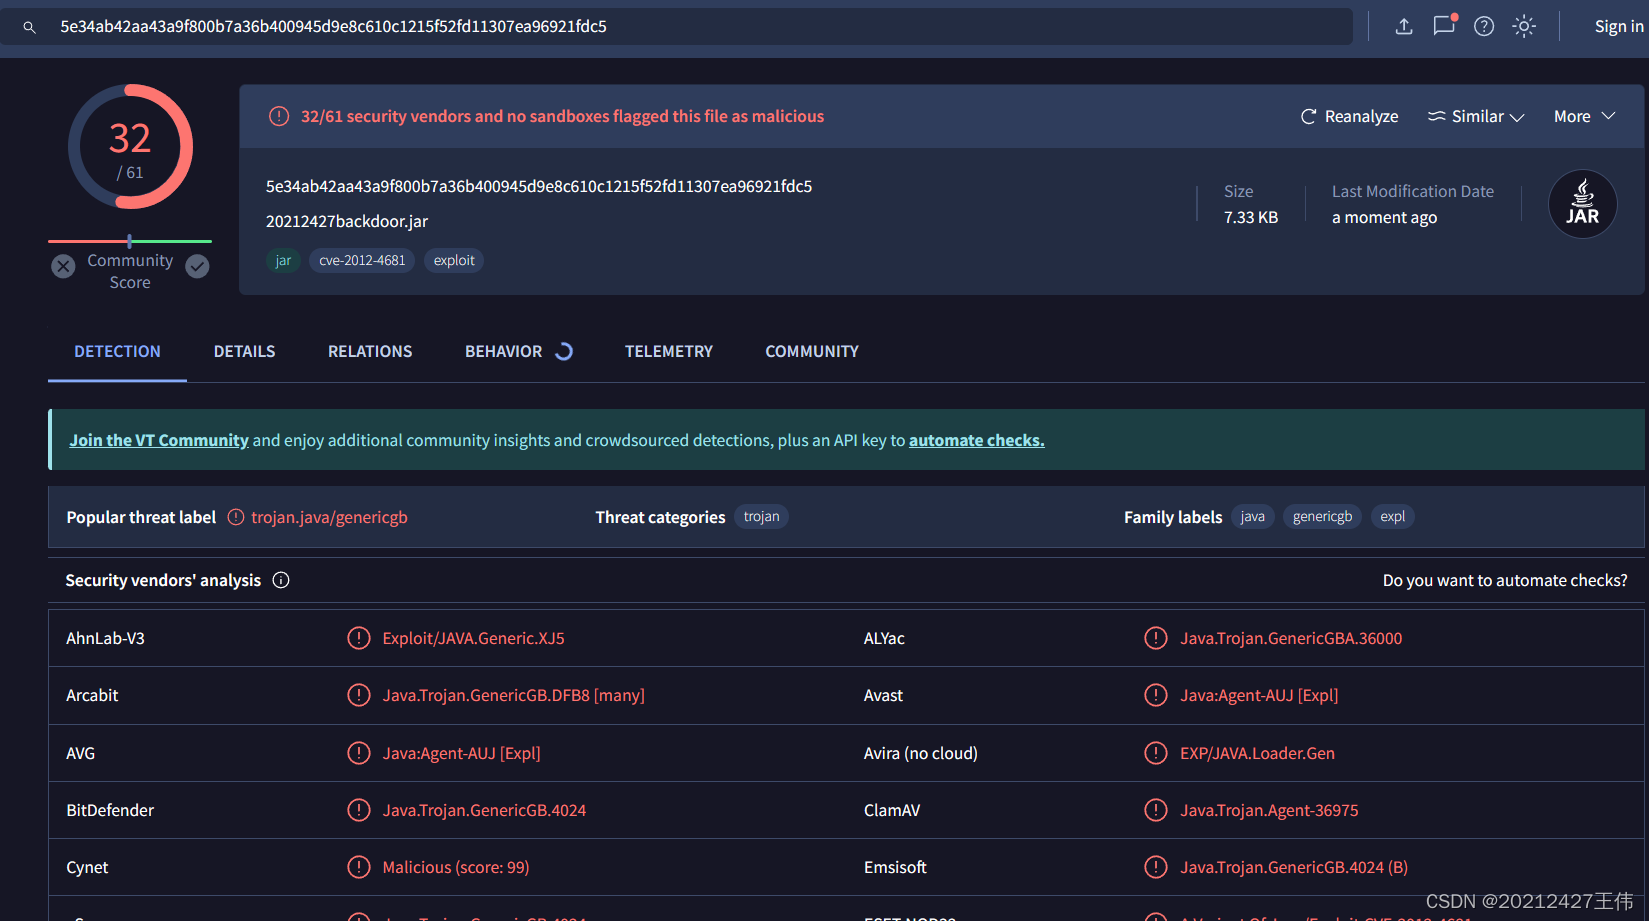
Task: Click the malicious alert icon in banner
Action: coord(279,116)
